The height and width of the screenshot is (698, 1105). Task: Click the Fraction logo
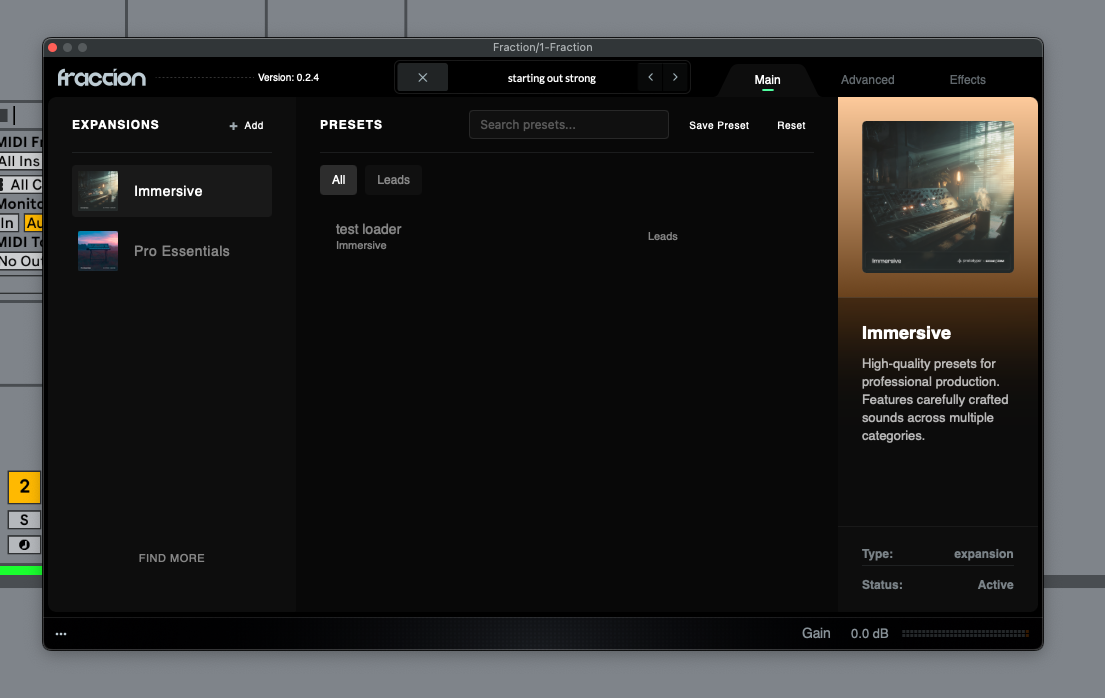(101, 78)
